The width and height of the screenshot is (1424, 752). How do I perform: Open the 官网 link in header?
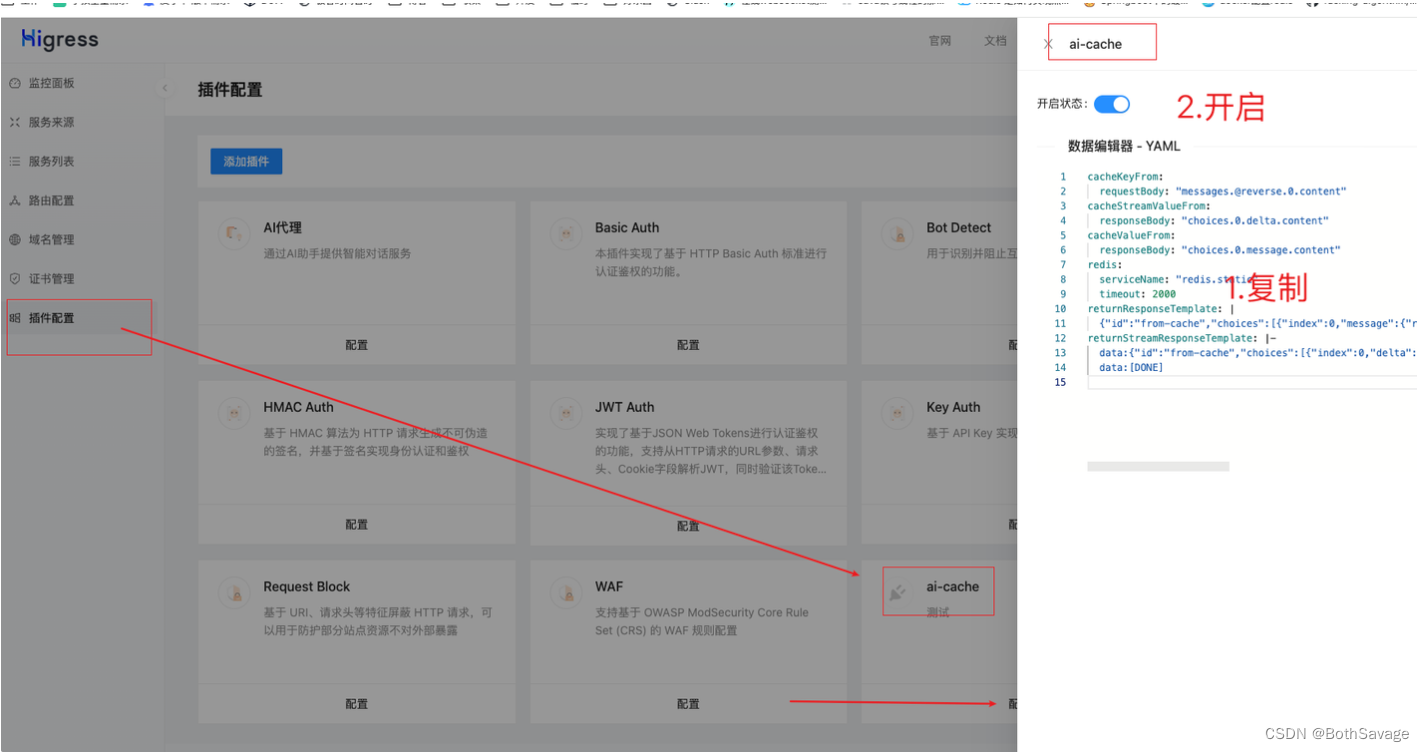tap(939, 41)
